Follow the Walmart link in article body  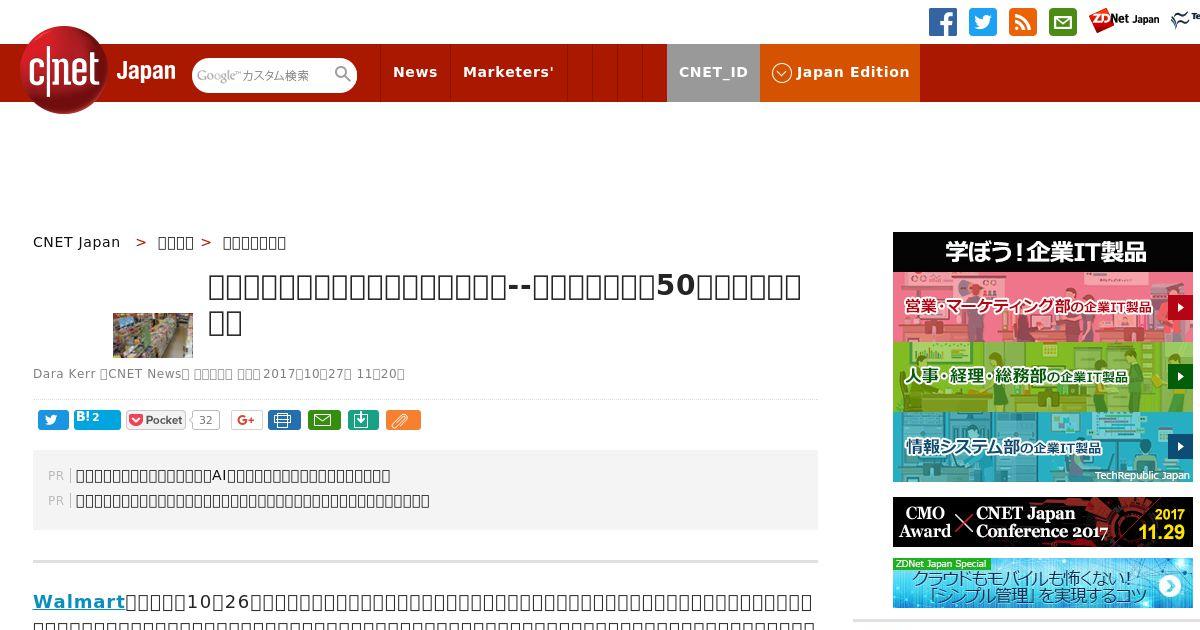pos(79,602)
